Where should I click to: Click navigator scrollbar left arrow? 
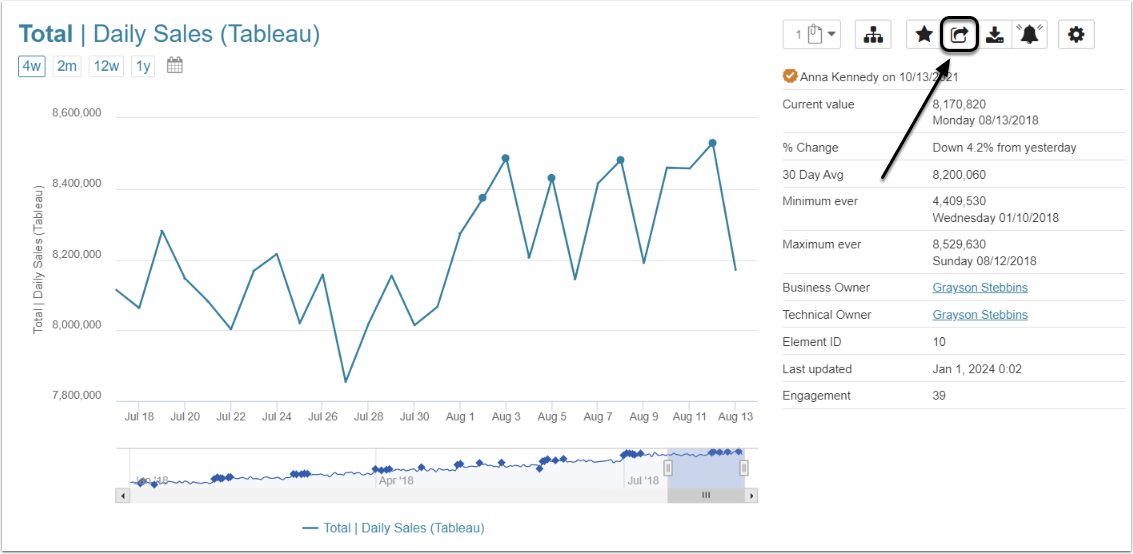(x=123, y=495)
